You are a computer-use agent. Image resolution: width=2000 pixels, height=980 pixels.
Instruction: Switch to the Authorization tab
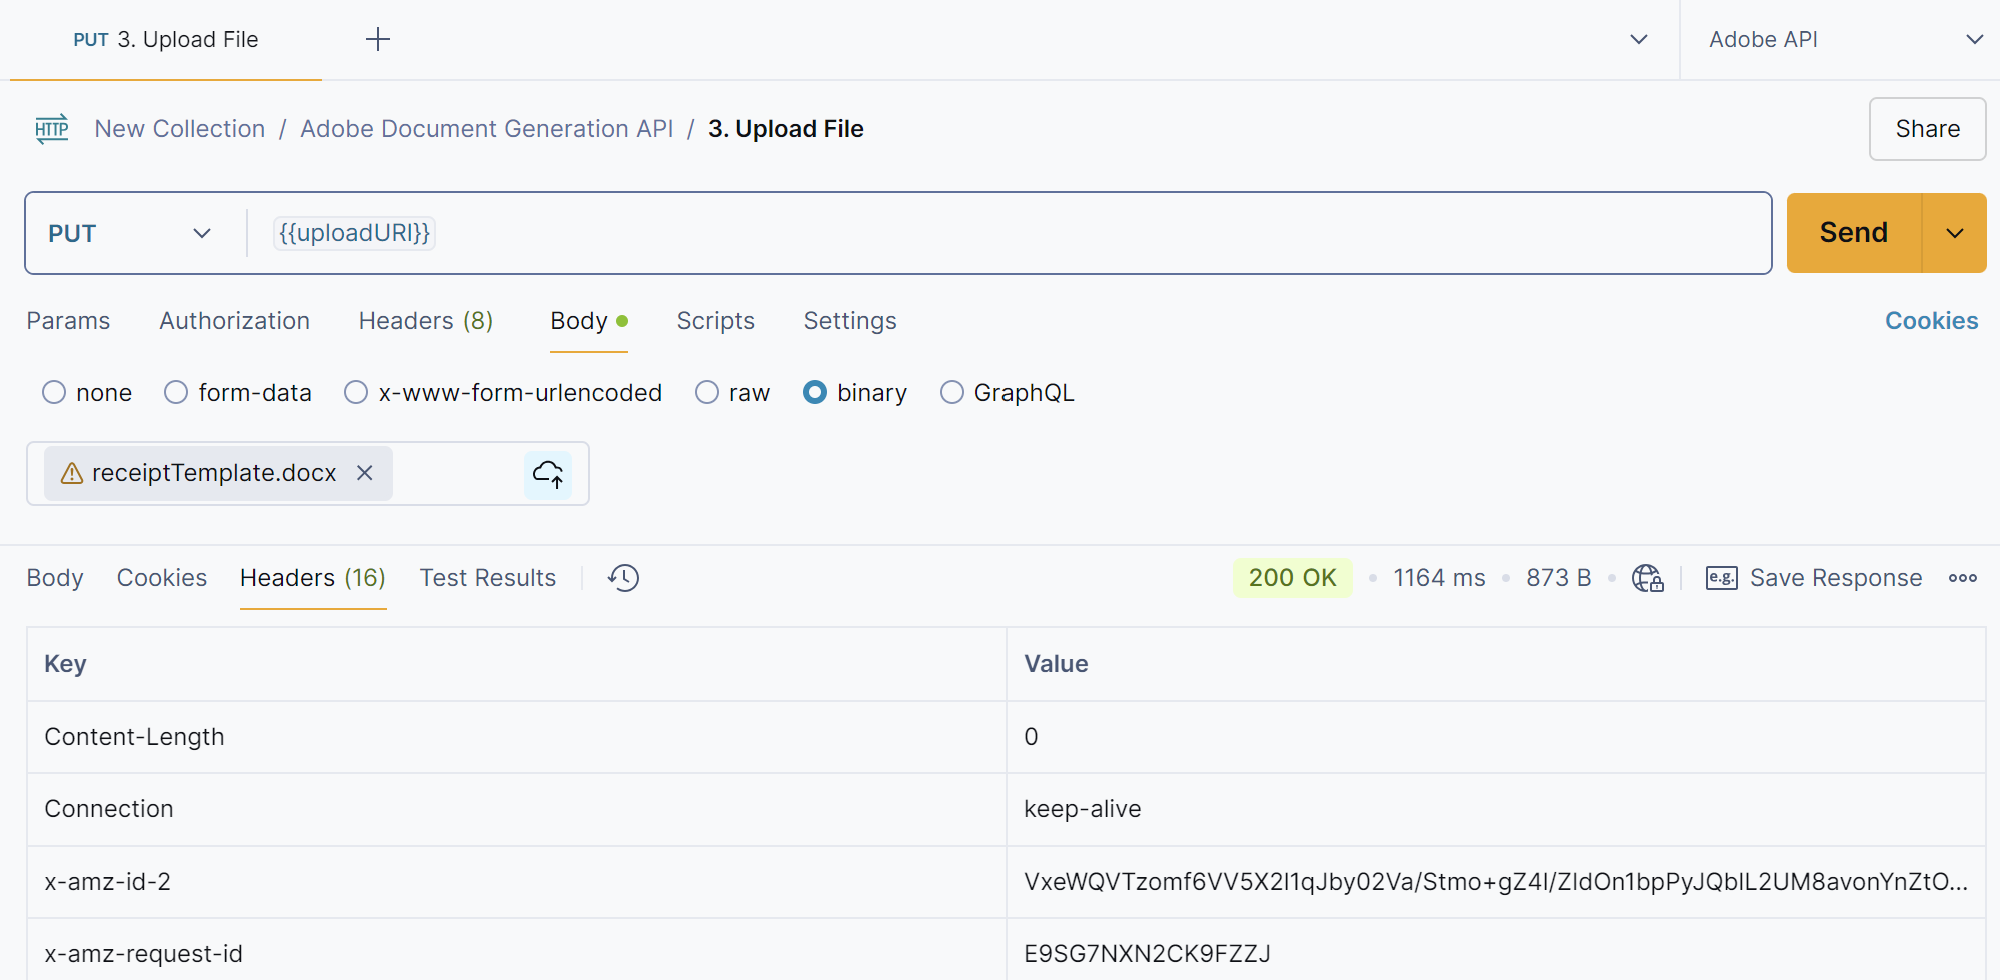click(x=234, y=320)
